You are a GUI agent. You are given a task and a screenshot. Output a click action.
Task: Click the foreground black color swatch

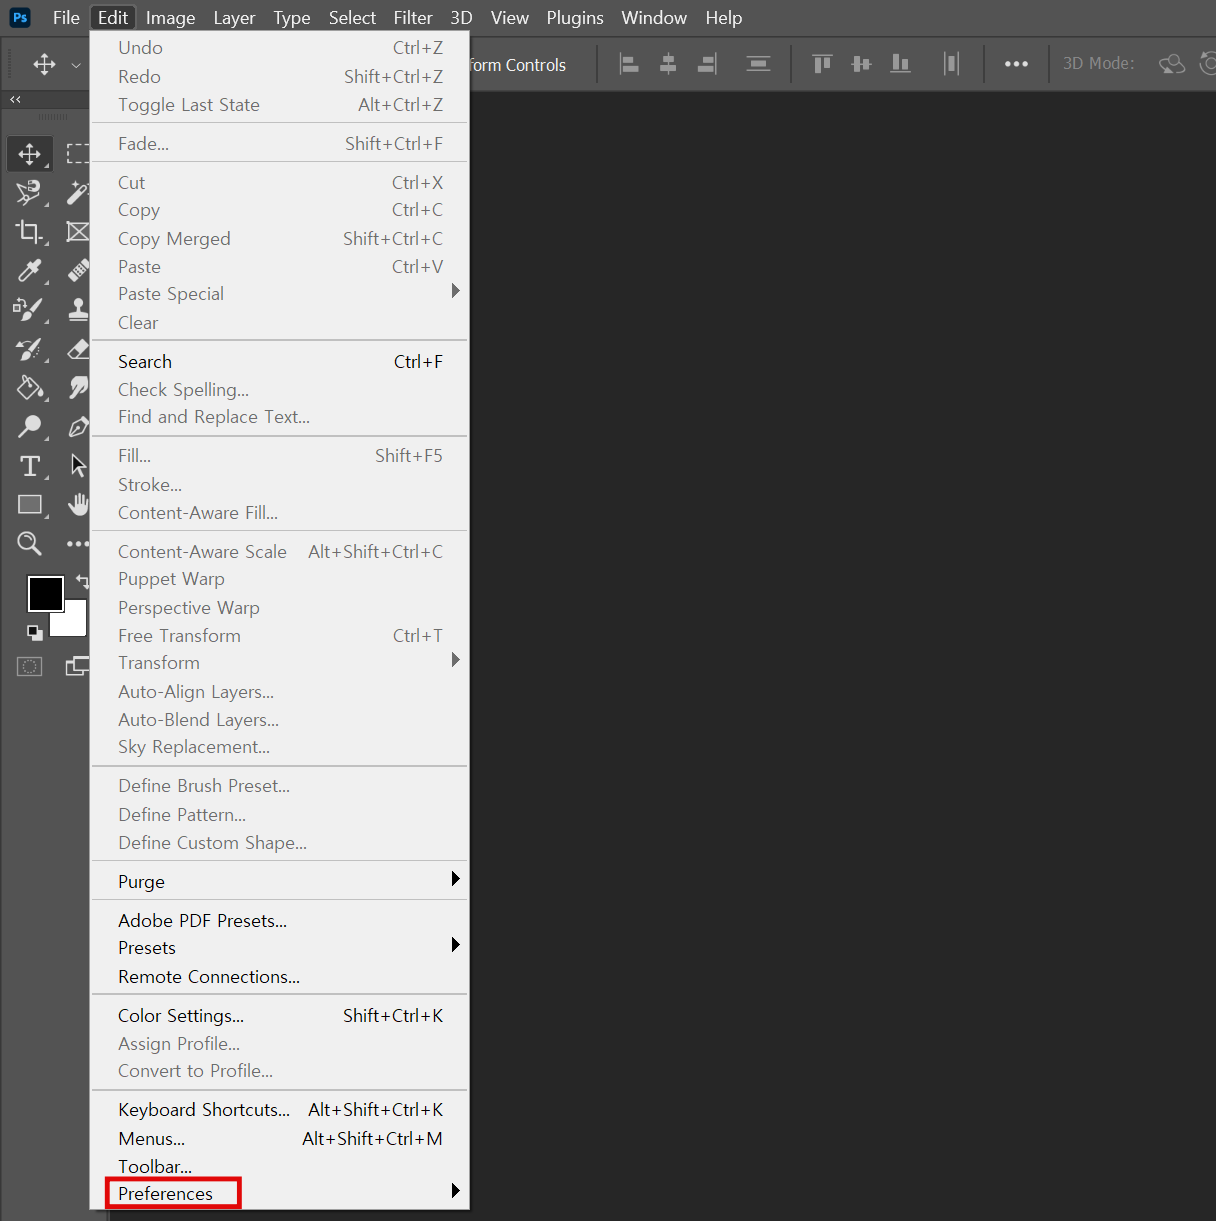coord(45,593)
